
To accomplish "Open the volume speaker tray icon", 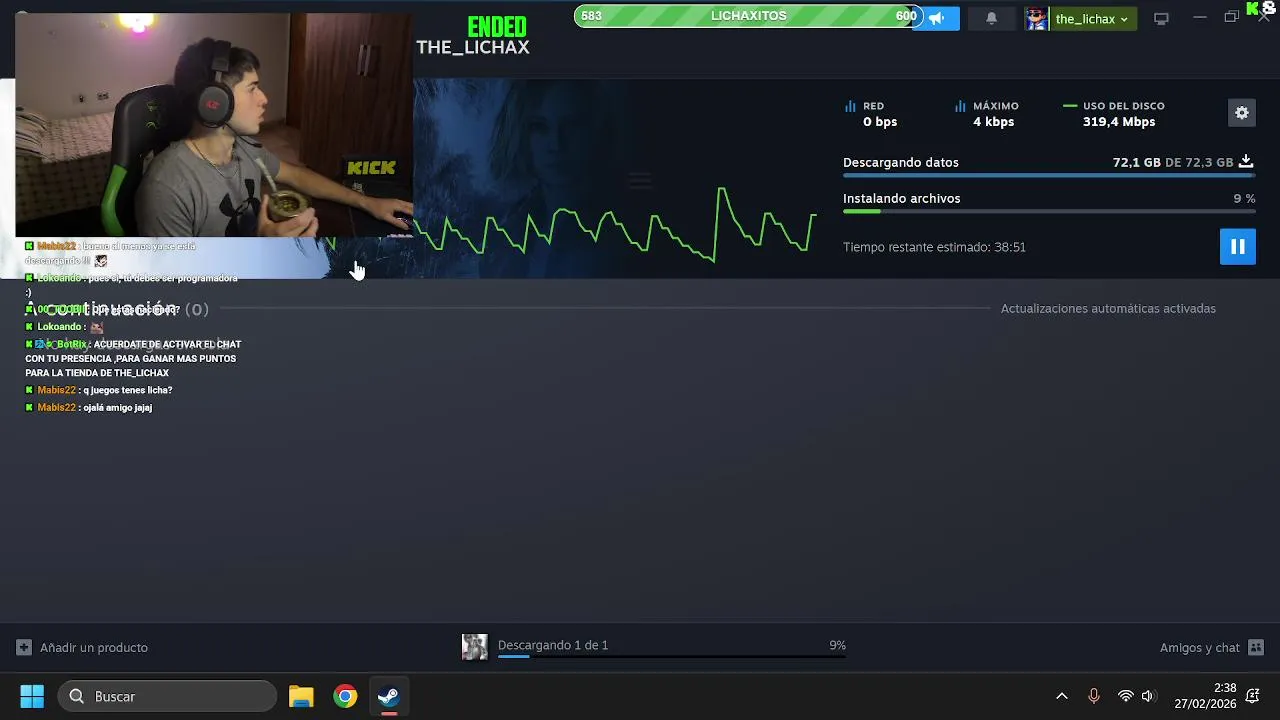I will [x=1148, y=696].
